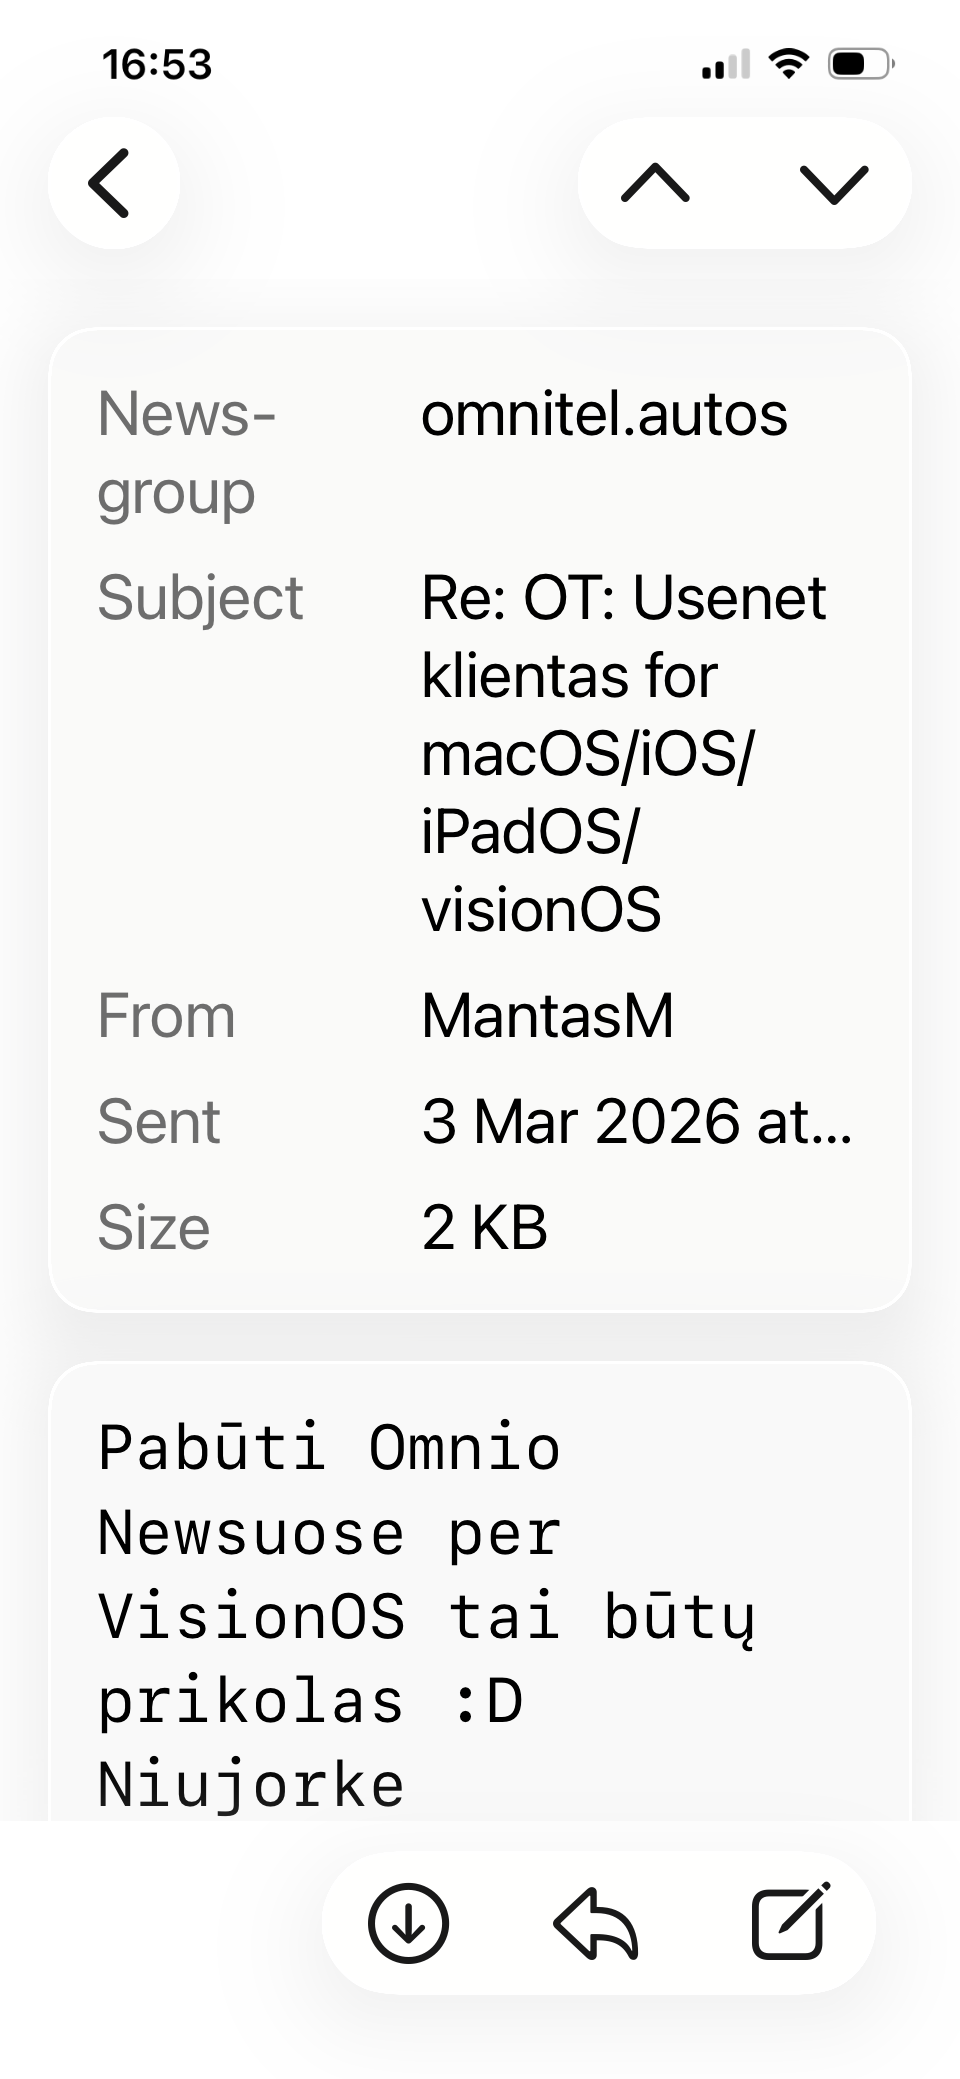Tap the Subject field label
This screenshot has width=960, height=2079.
(x=200, y=598)
